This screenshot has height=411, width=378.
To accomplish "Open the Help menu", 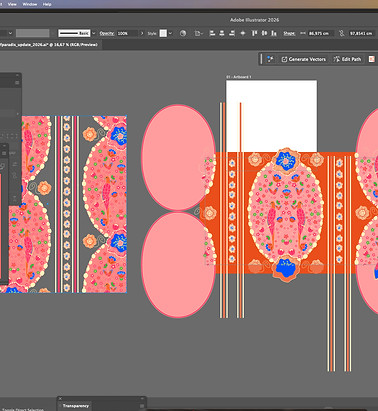I will click(x=47, y=4).
